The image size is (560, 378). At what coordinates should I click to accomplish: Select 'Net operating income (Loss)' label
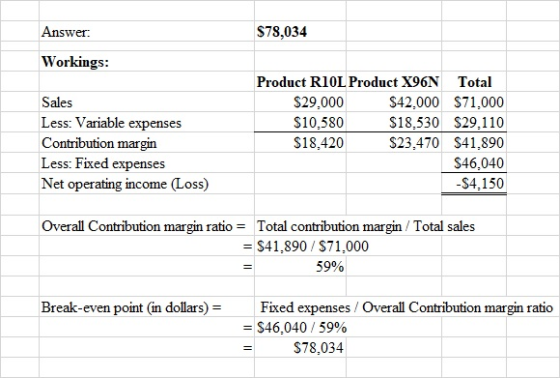coord(125,184)
